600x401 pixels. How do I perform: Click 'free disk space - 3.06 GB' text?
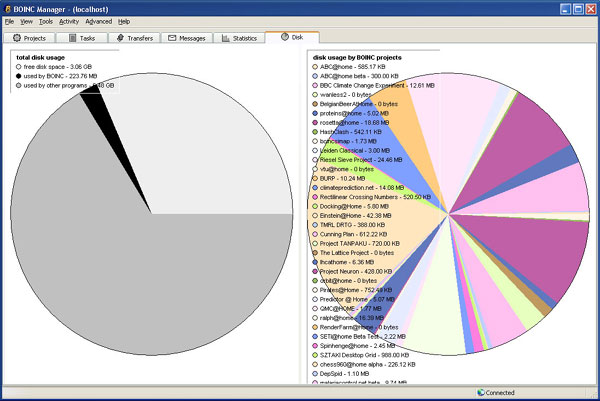(58, 67)
